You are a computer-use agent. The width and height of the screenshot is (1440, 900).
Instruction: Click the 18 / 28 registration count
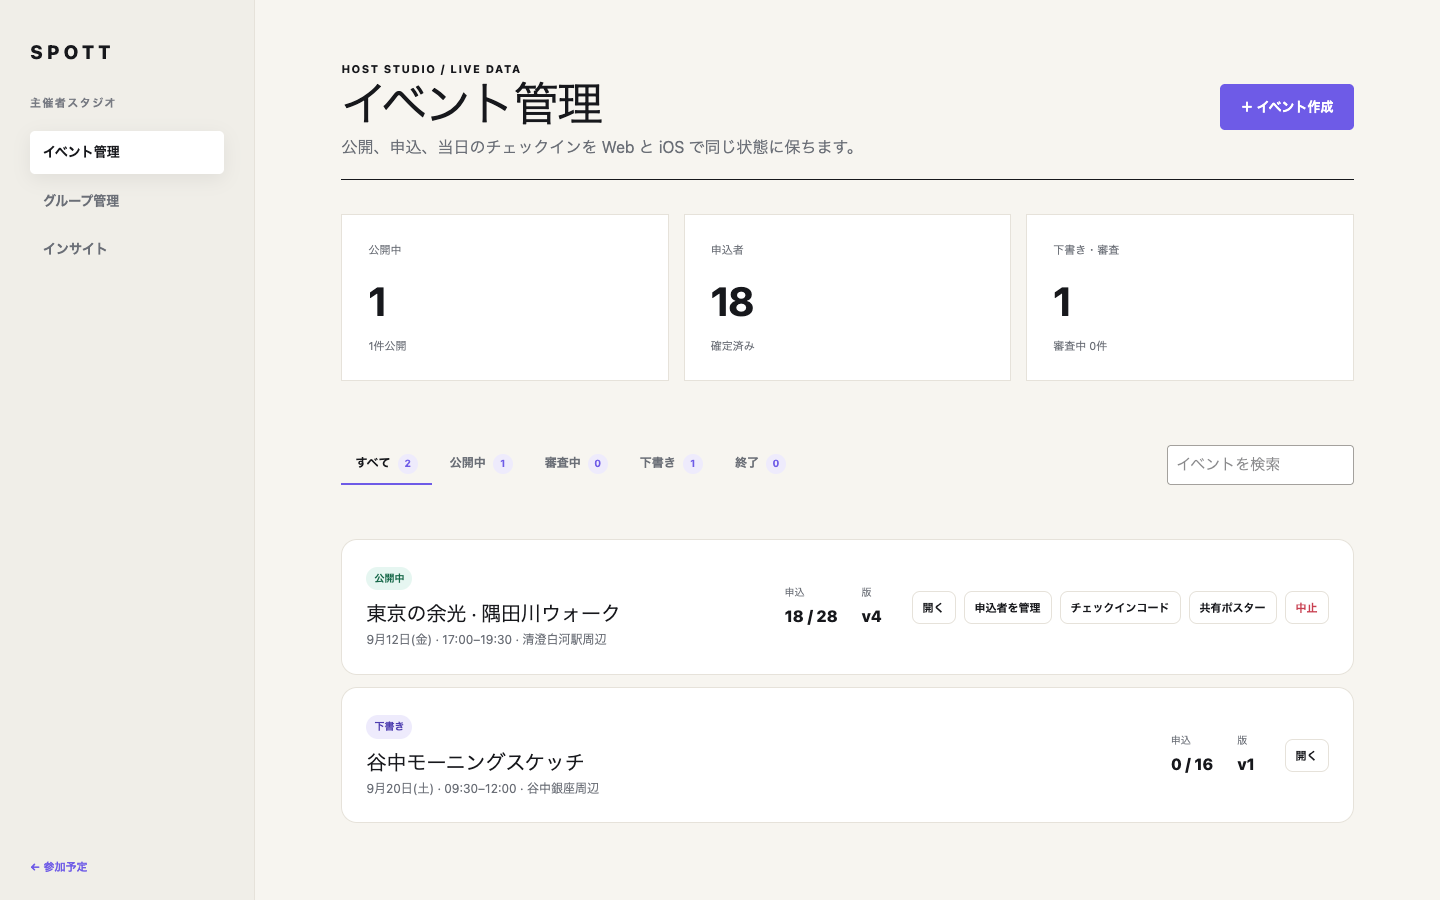[x=811, y=617]
